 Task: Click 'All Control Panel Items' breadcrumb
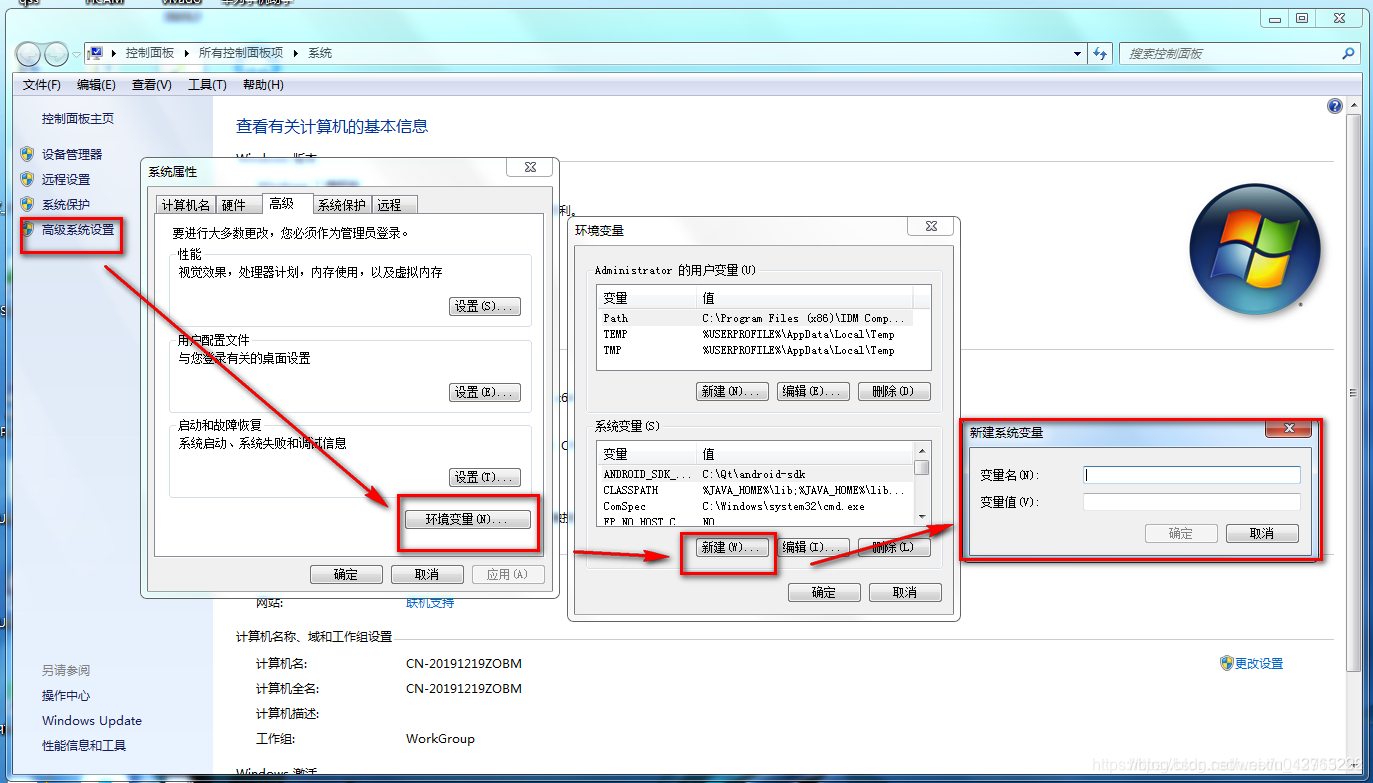pos(240,53)
